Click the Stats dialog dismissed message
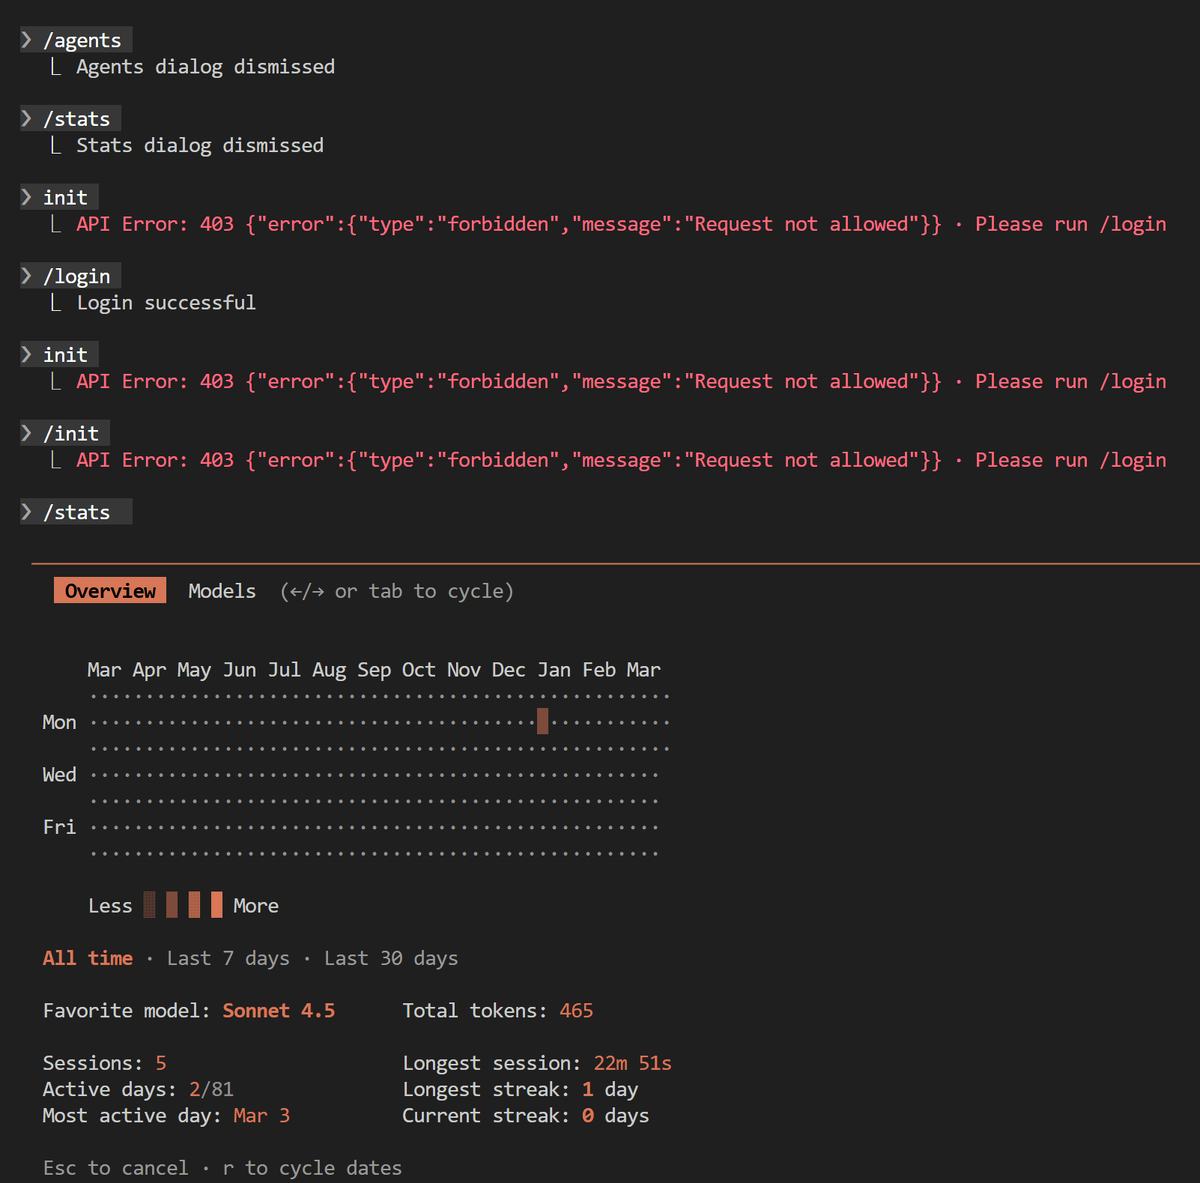Screen dimensions: 1200x1183 (x=200, y=145)
